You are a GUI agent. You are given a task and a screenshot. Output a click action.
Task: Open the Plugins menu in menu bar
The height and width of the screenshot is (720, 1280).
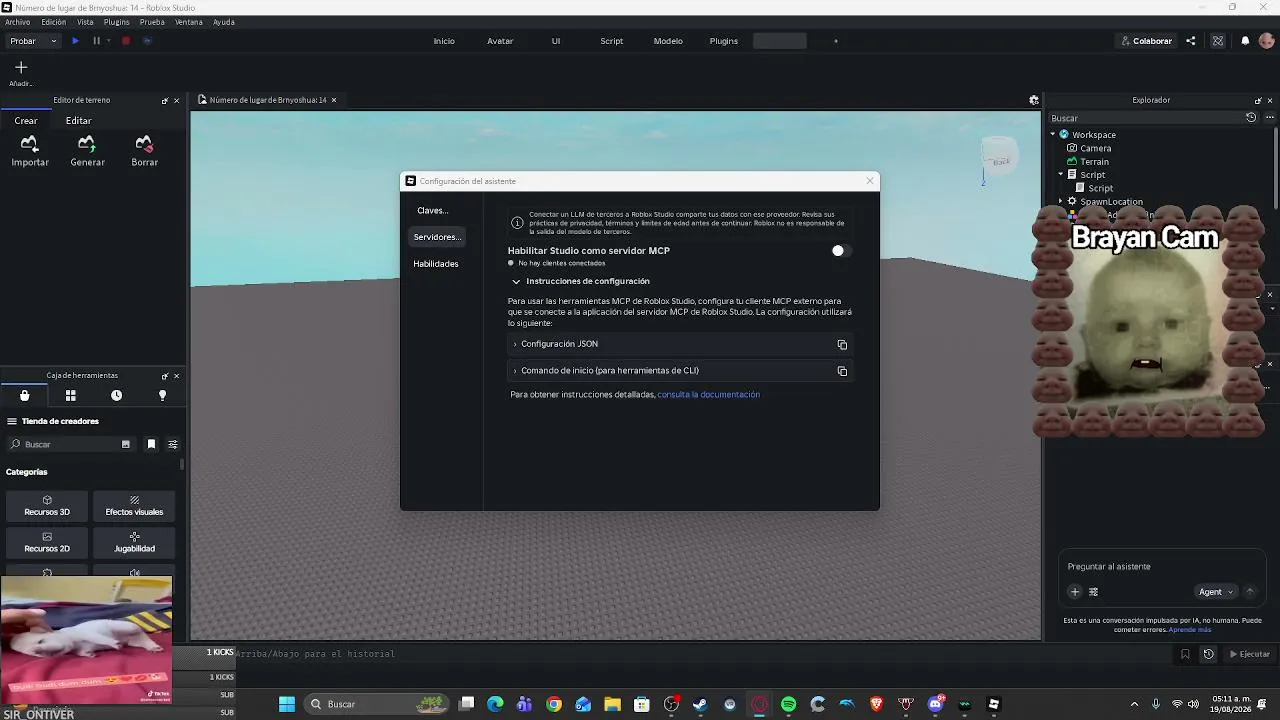pyautogui.click(x=116, y=22)
